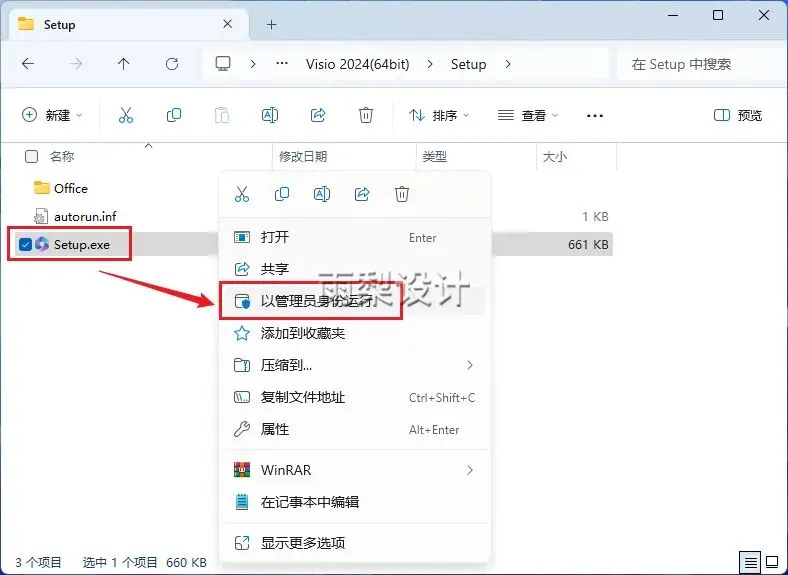
Task: Choose 在记事本中编辑 in context menu
Action: coord(355,502)
